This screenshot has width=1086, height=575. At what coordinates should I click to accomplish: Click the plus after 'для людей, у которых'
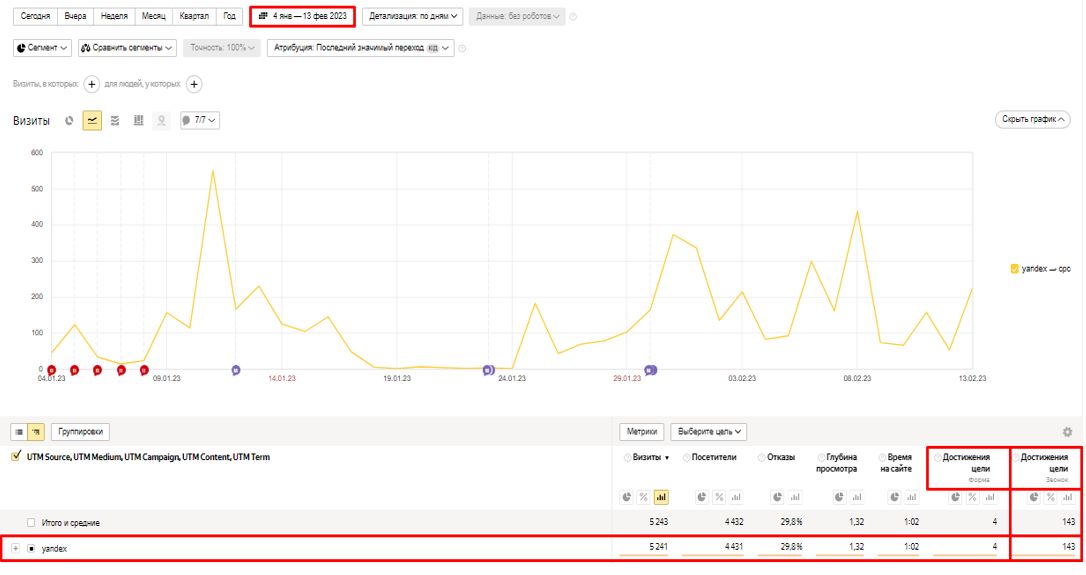tap(194, 85)
